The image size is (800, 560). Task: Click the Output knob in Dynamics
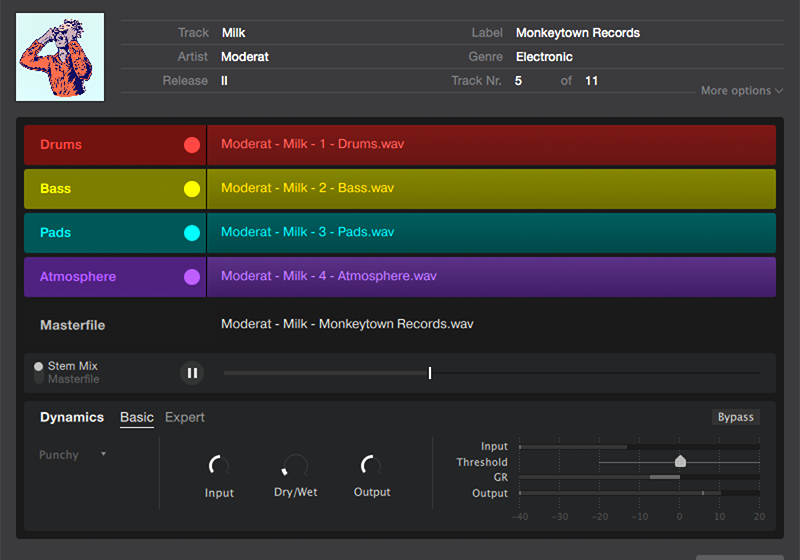point(371,466)
